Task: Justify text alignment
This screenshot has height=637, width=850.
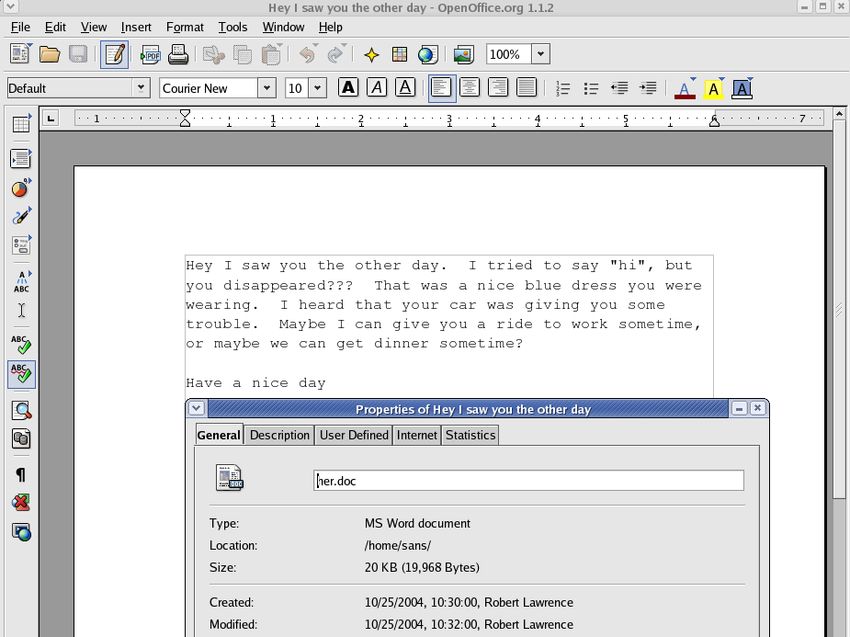Action: [x=526, y=87]
